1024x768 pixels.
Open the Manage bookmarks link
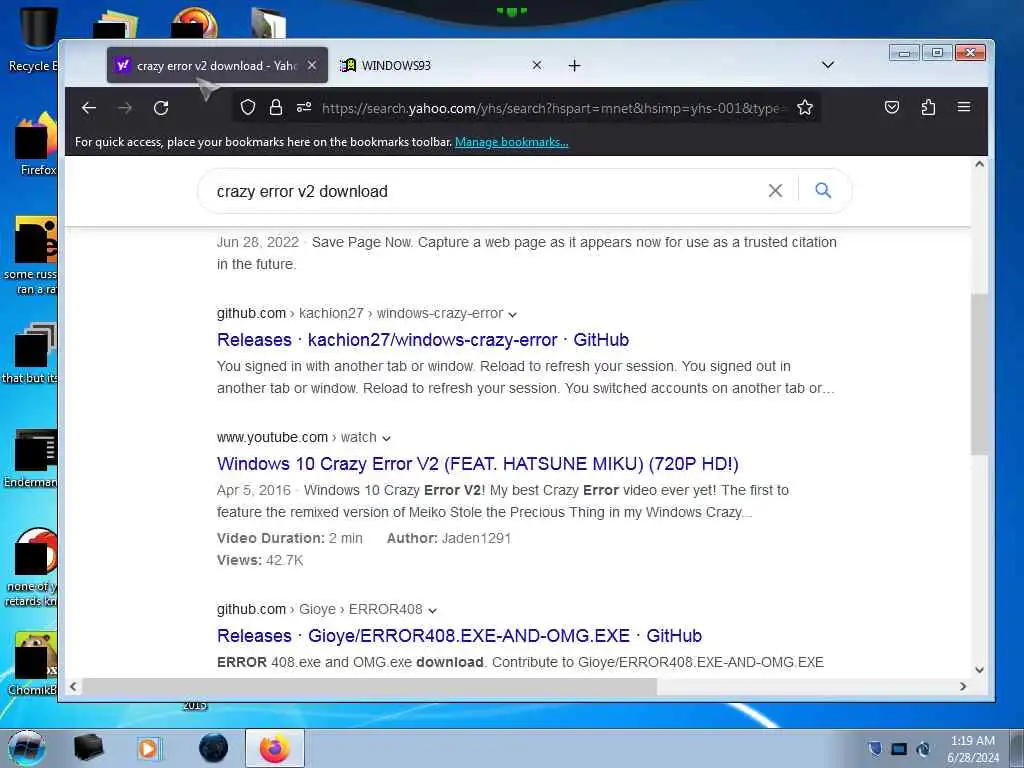[511, 142]
